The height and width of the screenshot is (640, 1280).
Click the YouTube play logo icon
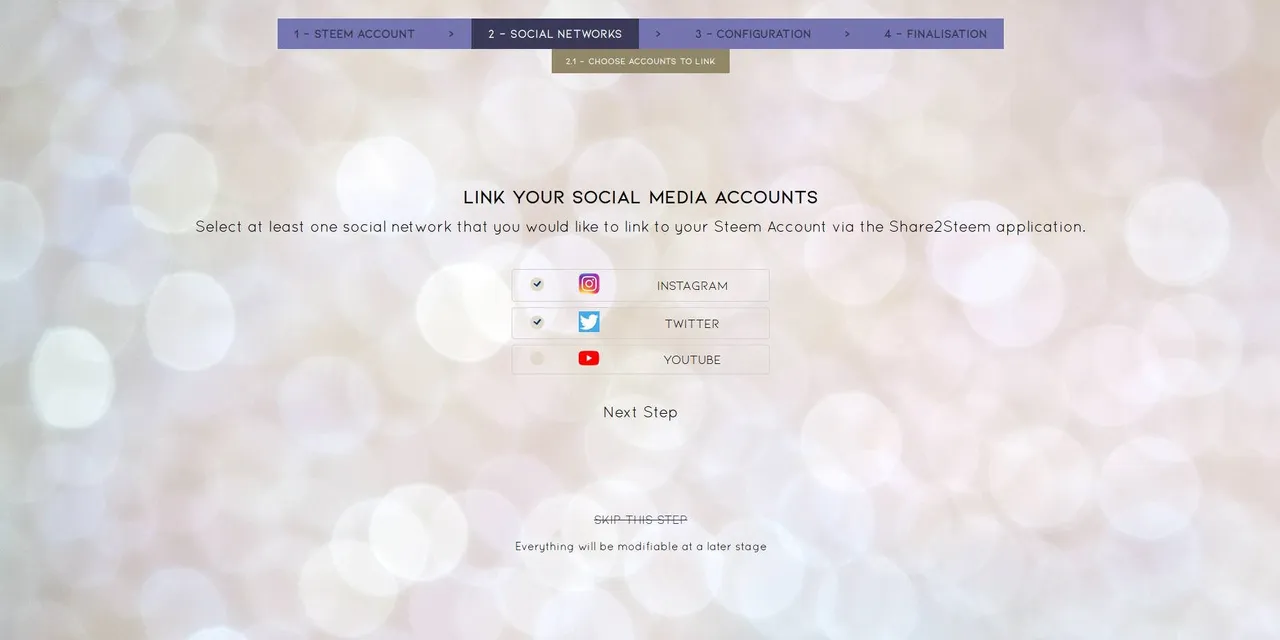[589, 358]
